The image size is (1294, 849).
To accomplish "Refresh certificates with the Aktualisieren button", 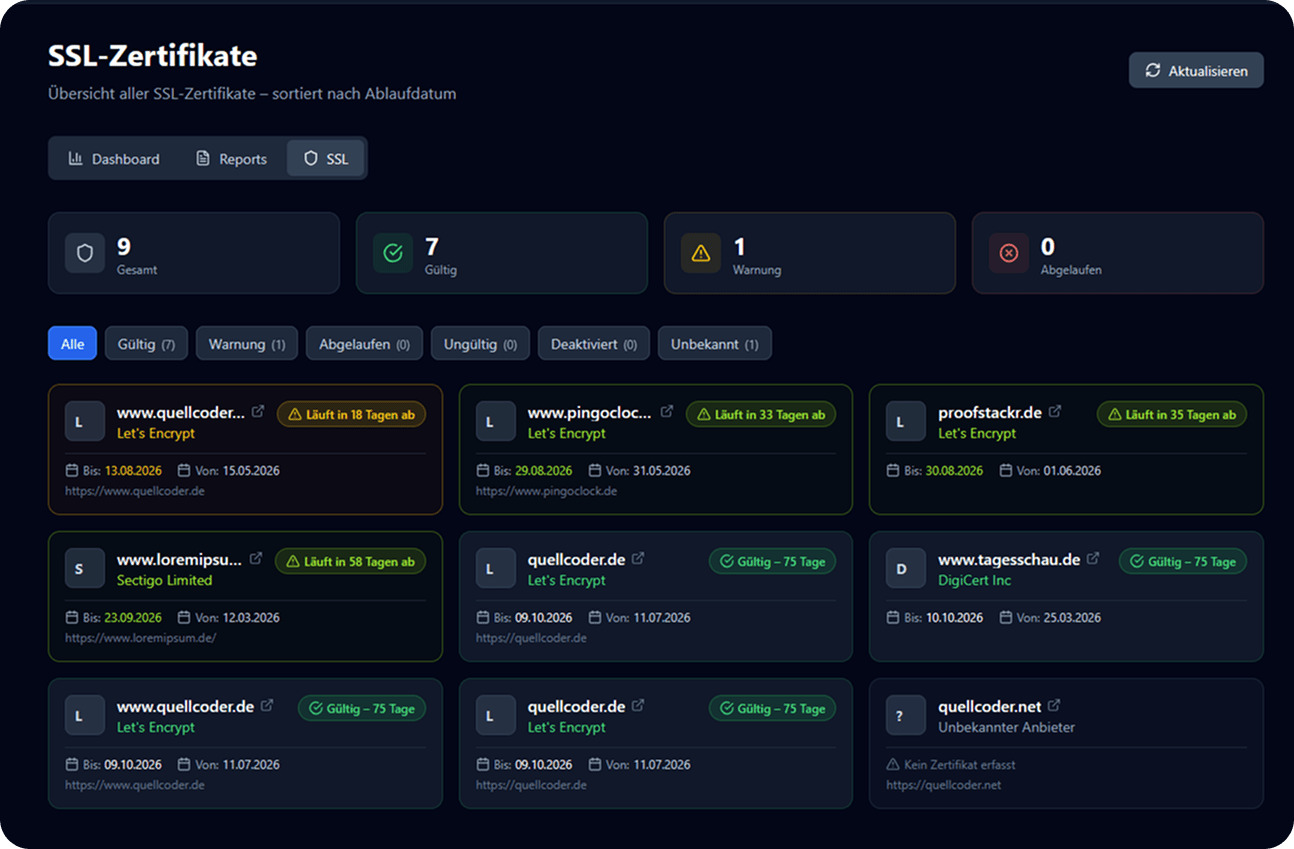I will click(1196, 71).
